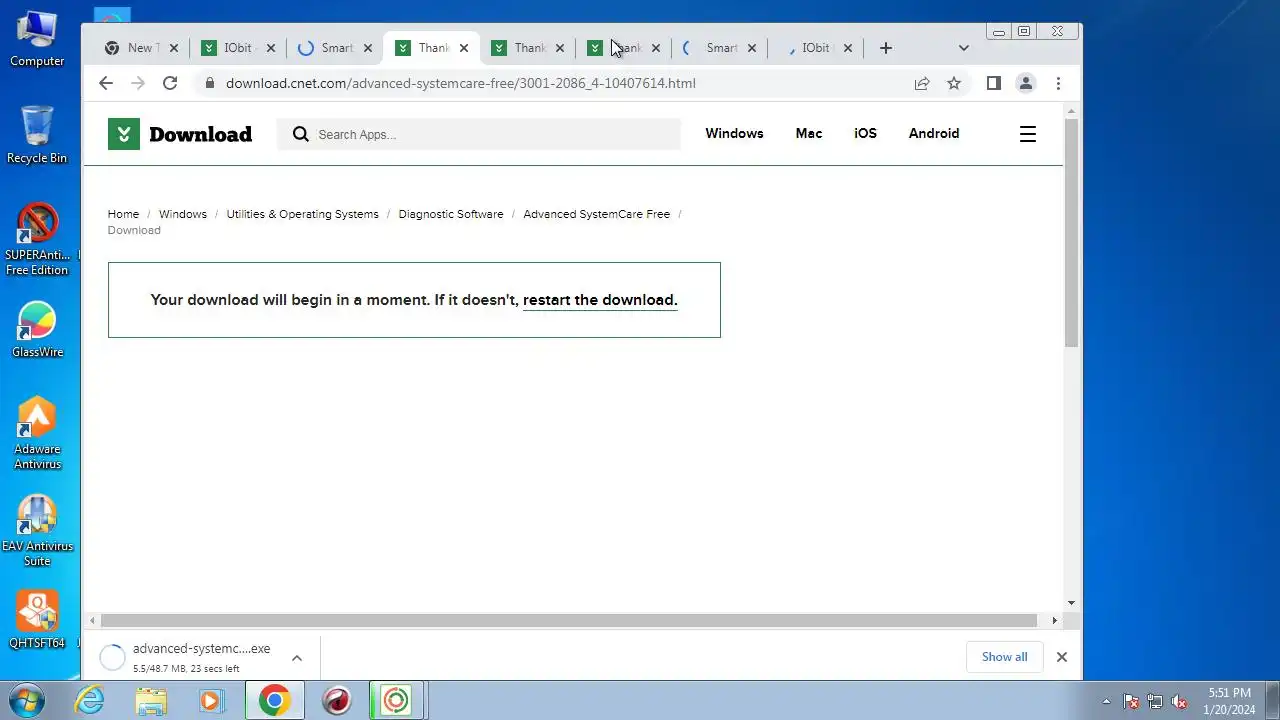The image size is (1280, 720).
Task: Click the taskbar clock showing 5:51 PM
Action: [1229, 701]
